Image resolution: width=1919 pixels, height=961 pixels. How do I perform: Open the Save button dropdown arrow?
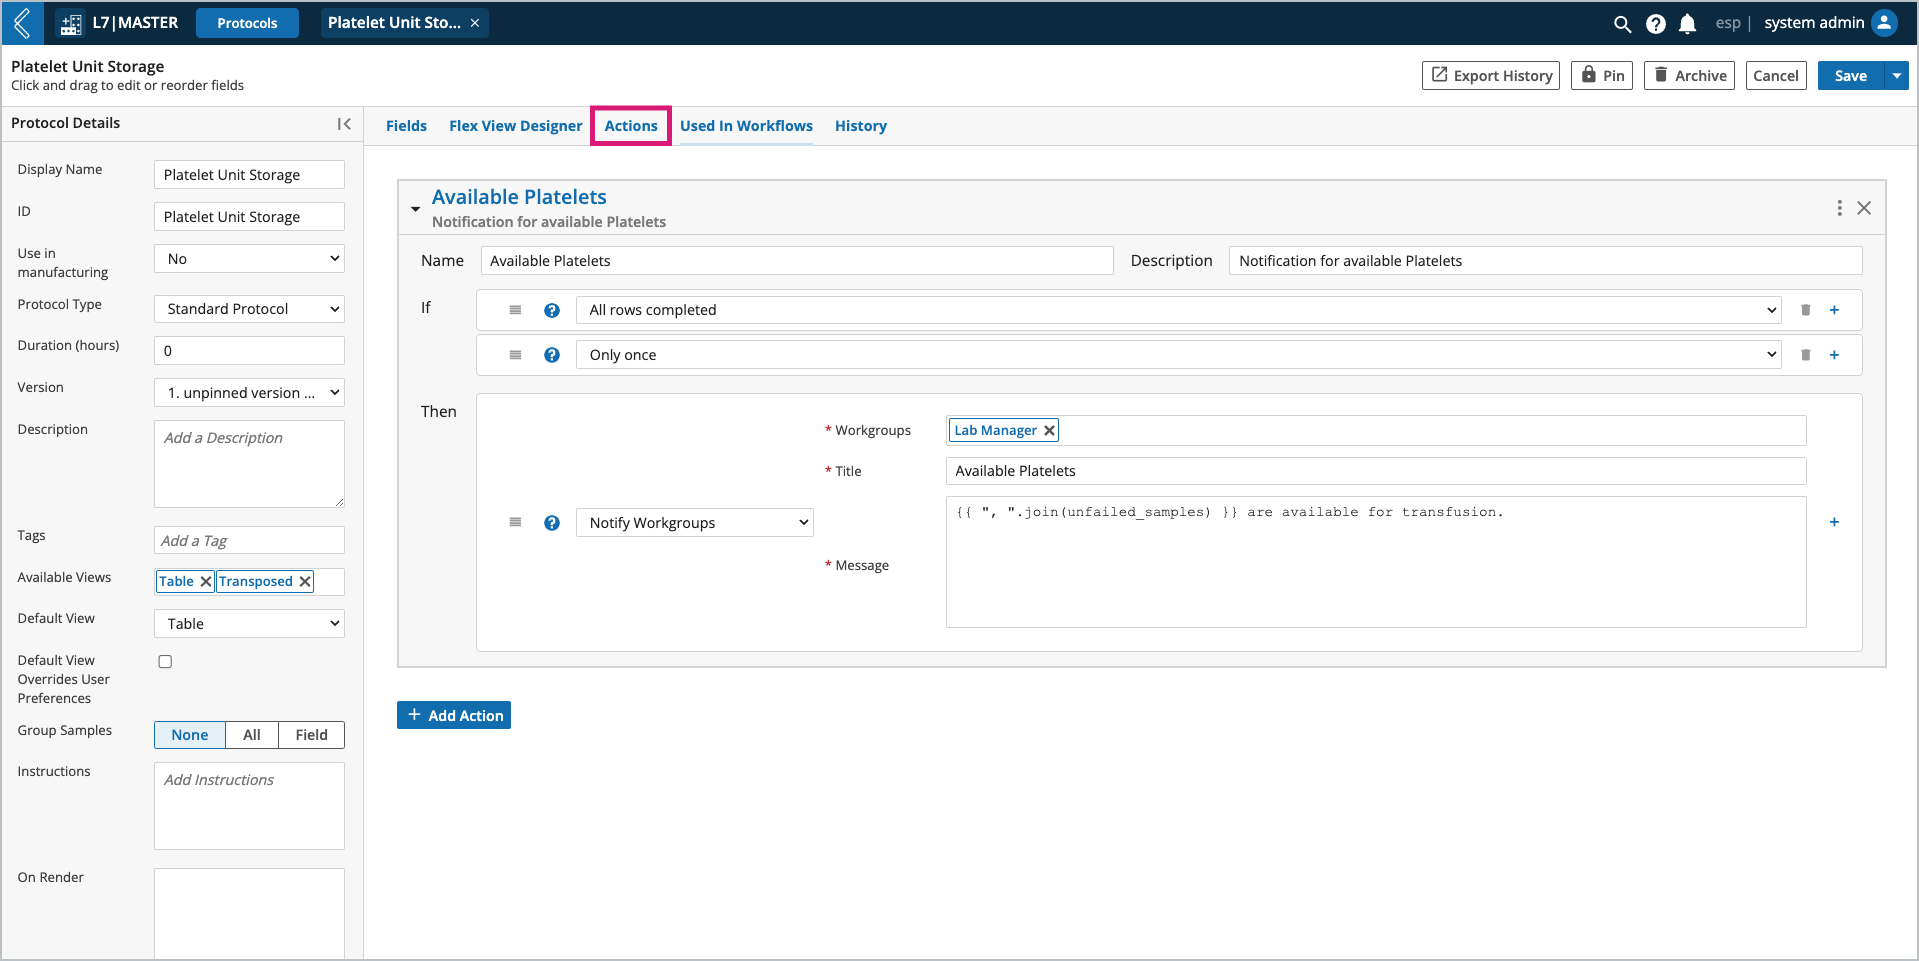click(1897, 76)
